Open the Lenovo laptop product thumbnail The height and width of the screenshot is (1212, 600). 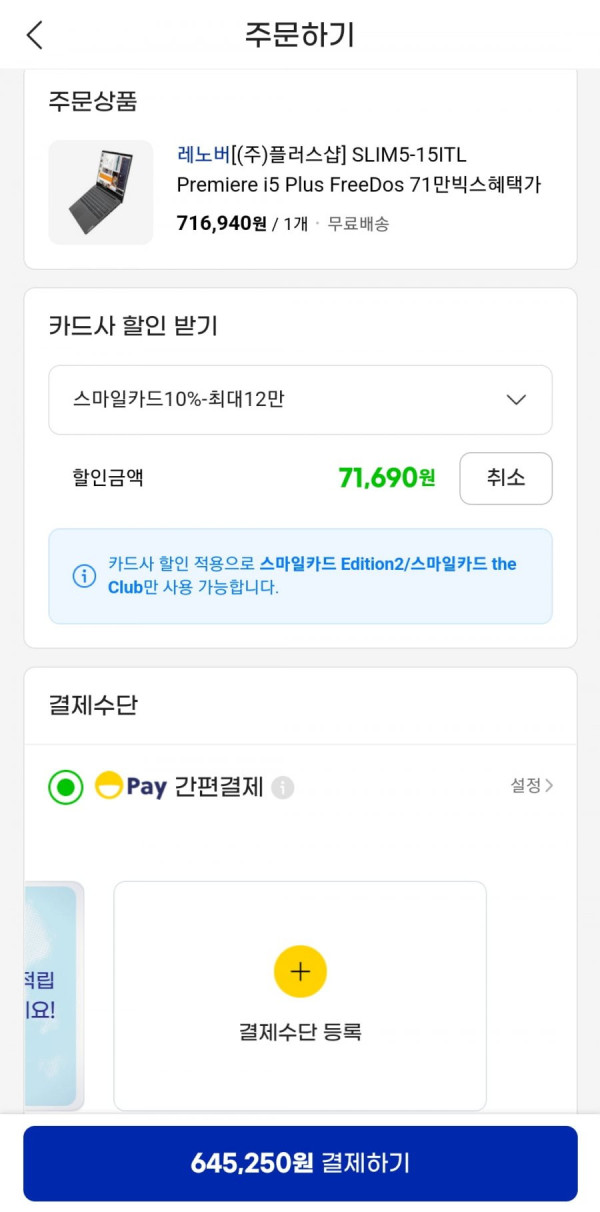[x=101, y=192]
